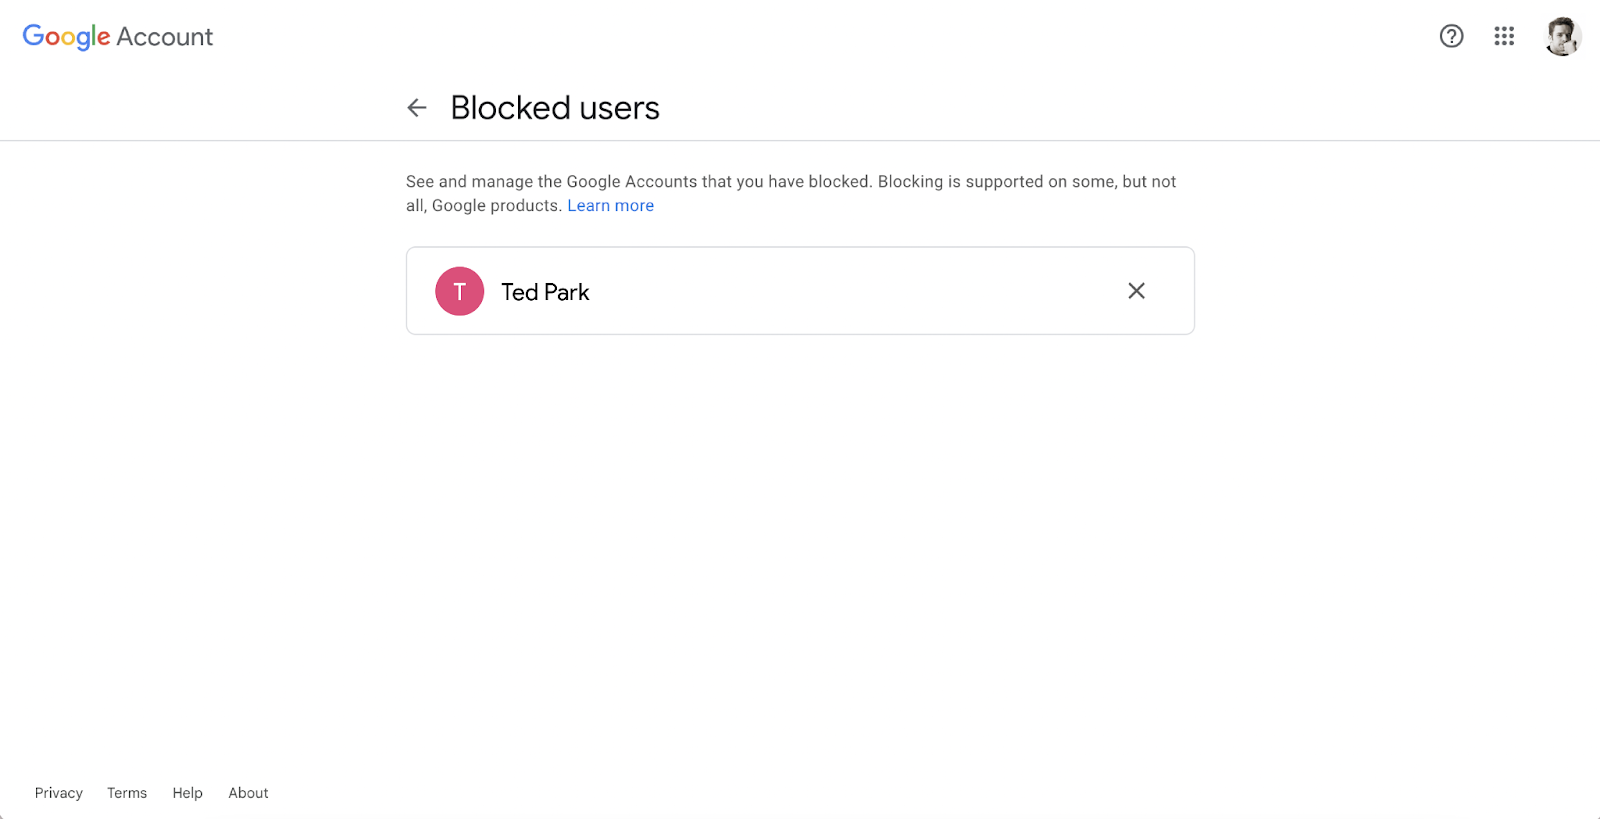1600x819 pixels.
Task: Click the word Account beside Google logo
Action: [165, 37]
